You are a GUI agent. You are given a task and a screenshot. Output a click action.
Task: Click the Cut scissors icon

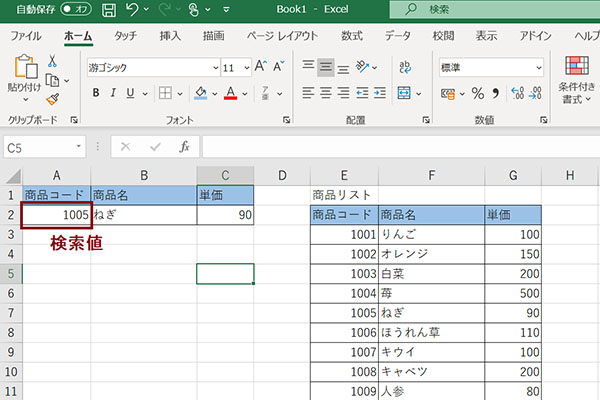tap(52, 61)
